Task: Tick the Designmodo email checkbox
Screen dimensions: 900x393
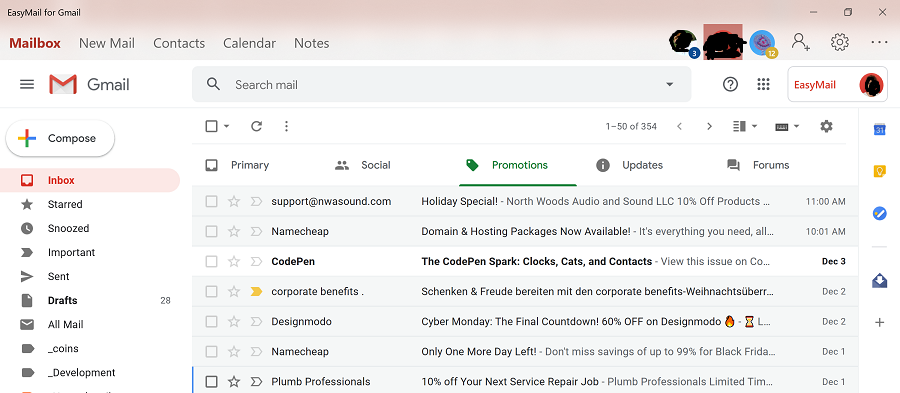Action: point(211,322)
